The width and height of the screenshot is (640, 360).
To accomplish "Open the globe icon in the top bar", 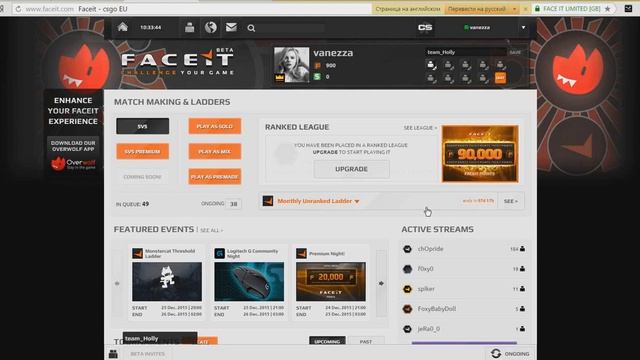I will pyautogui.click(x=211, y=27).
